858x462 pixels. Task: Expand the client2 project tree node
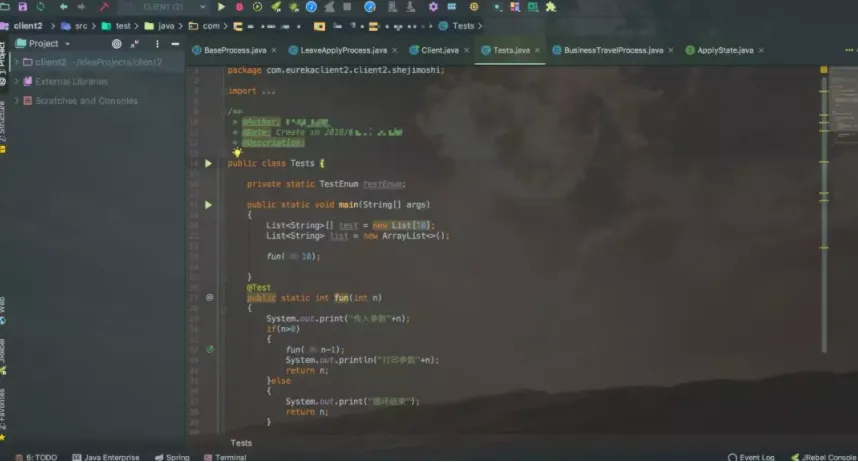[x=16, y=62]
